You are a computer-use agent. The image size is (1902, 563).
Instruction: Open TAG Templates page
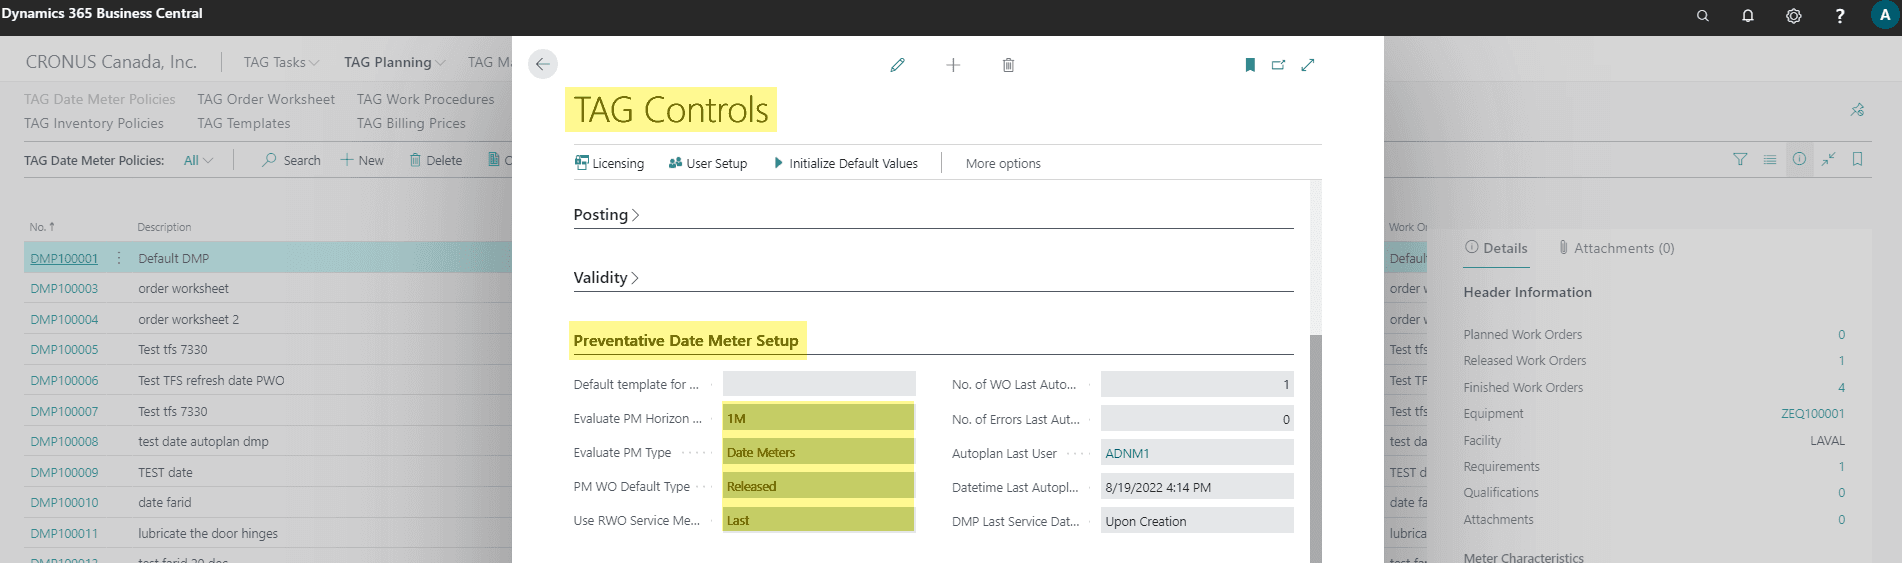244,123
